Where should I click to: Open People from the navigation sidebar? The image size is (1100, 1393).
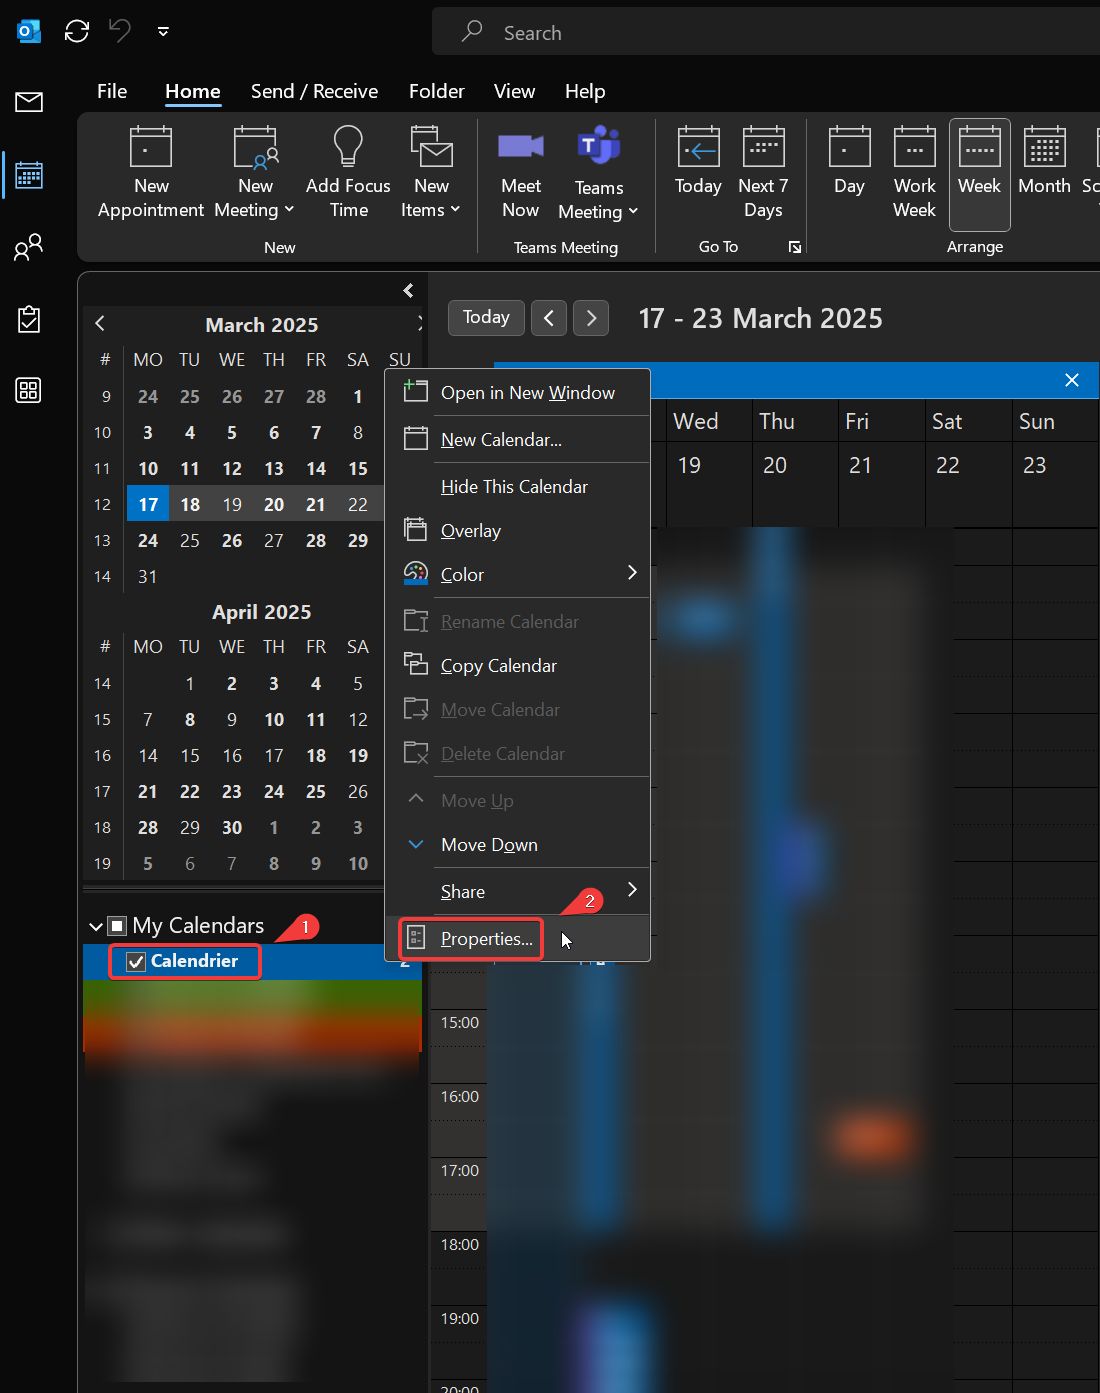[28, 247]
